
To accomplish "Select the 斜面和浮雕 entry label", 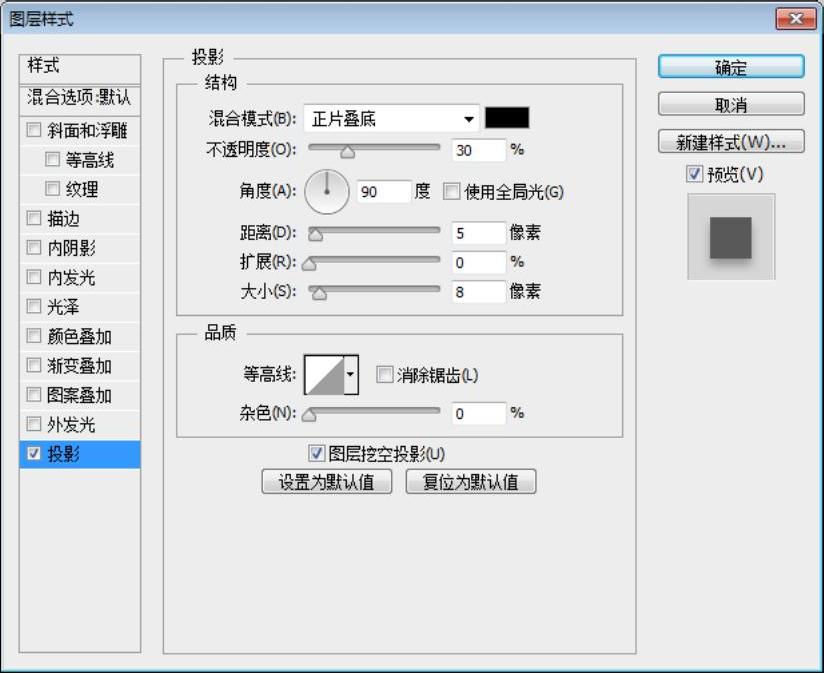I will tap(87, 130).
